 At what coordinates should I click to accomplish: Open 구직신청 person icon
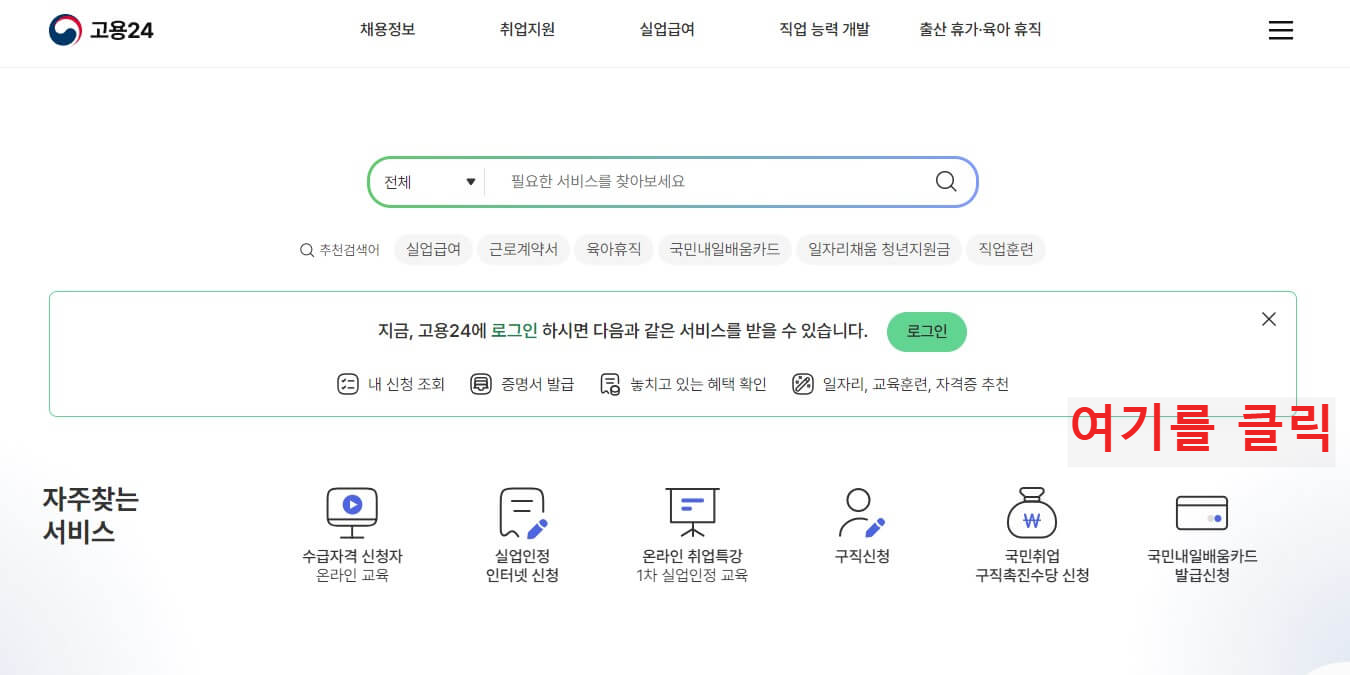coord(861,512)
